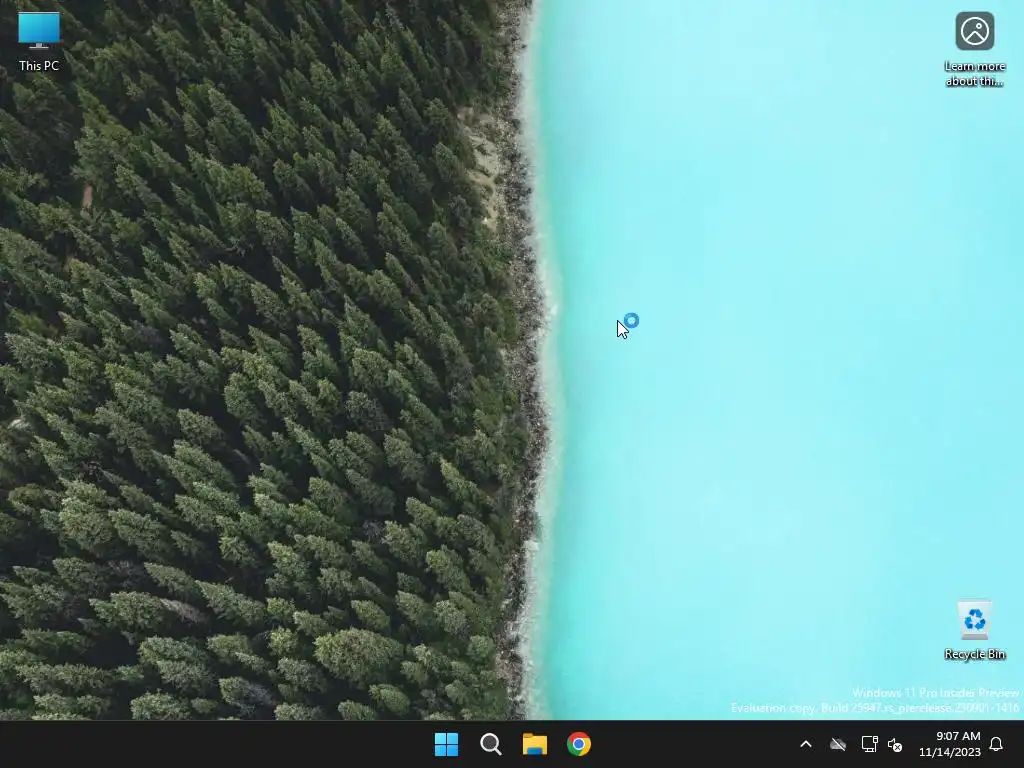
Task: Open the network status tray icon
Action: click(869, 744)
